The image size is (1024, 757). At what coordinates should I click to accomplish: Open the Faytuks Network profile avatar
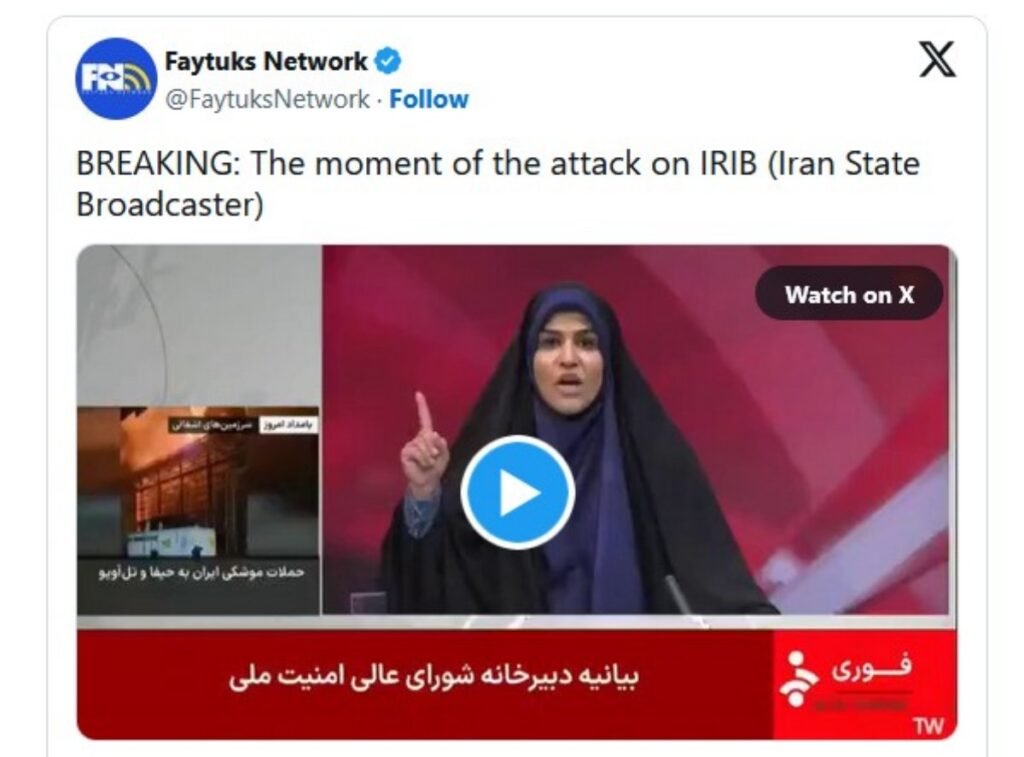point(116,78)
